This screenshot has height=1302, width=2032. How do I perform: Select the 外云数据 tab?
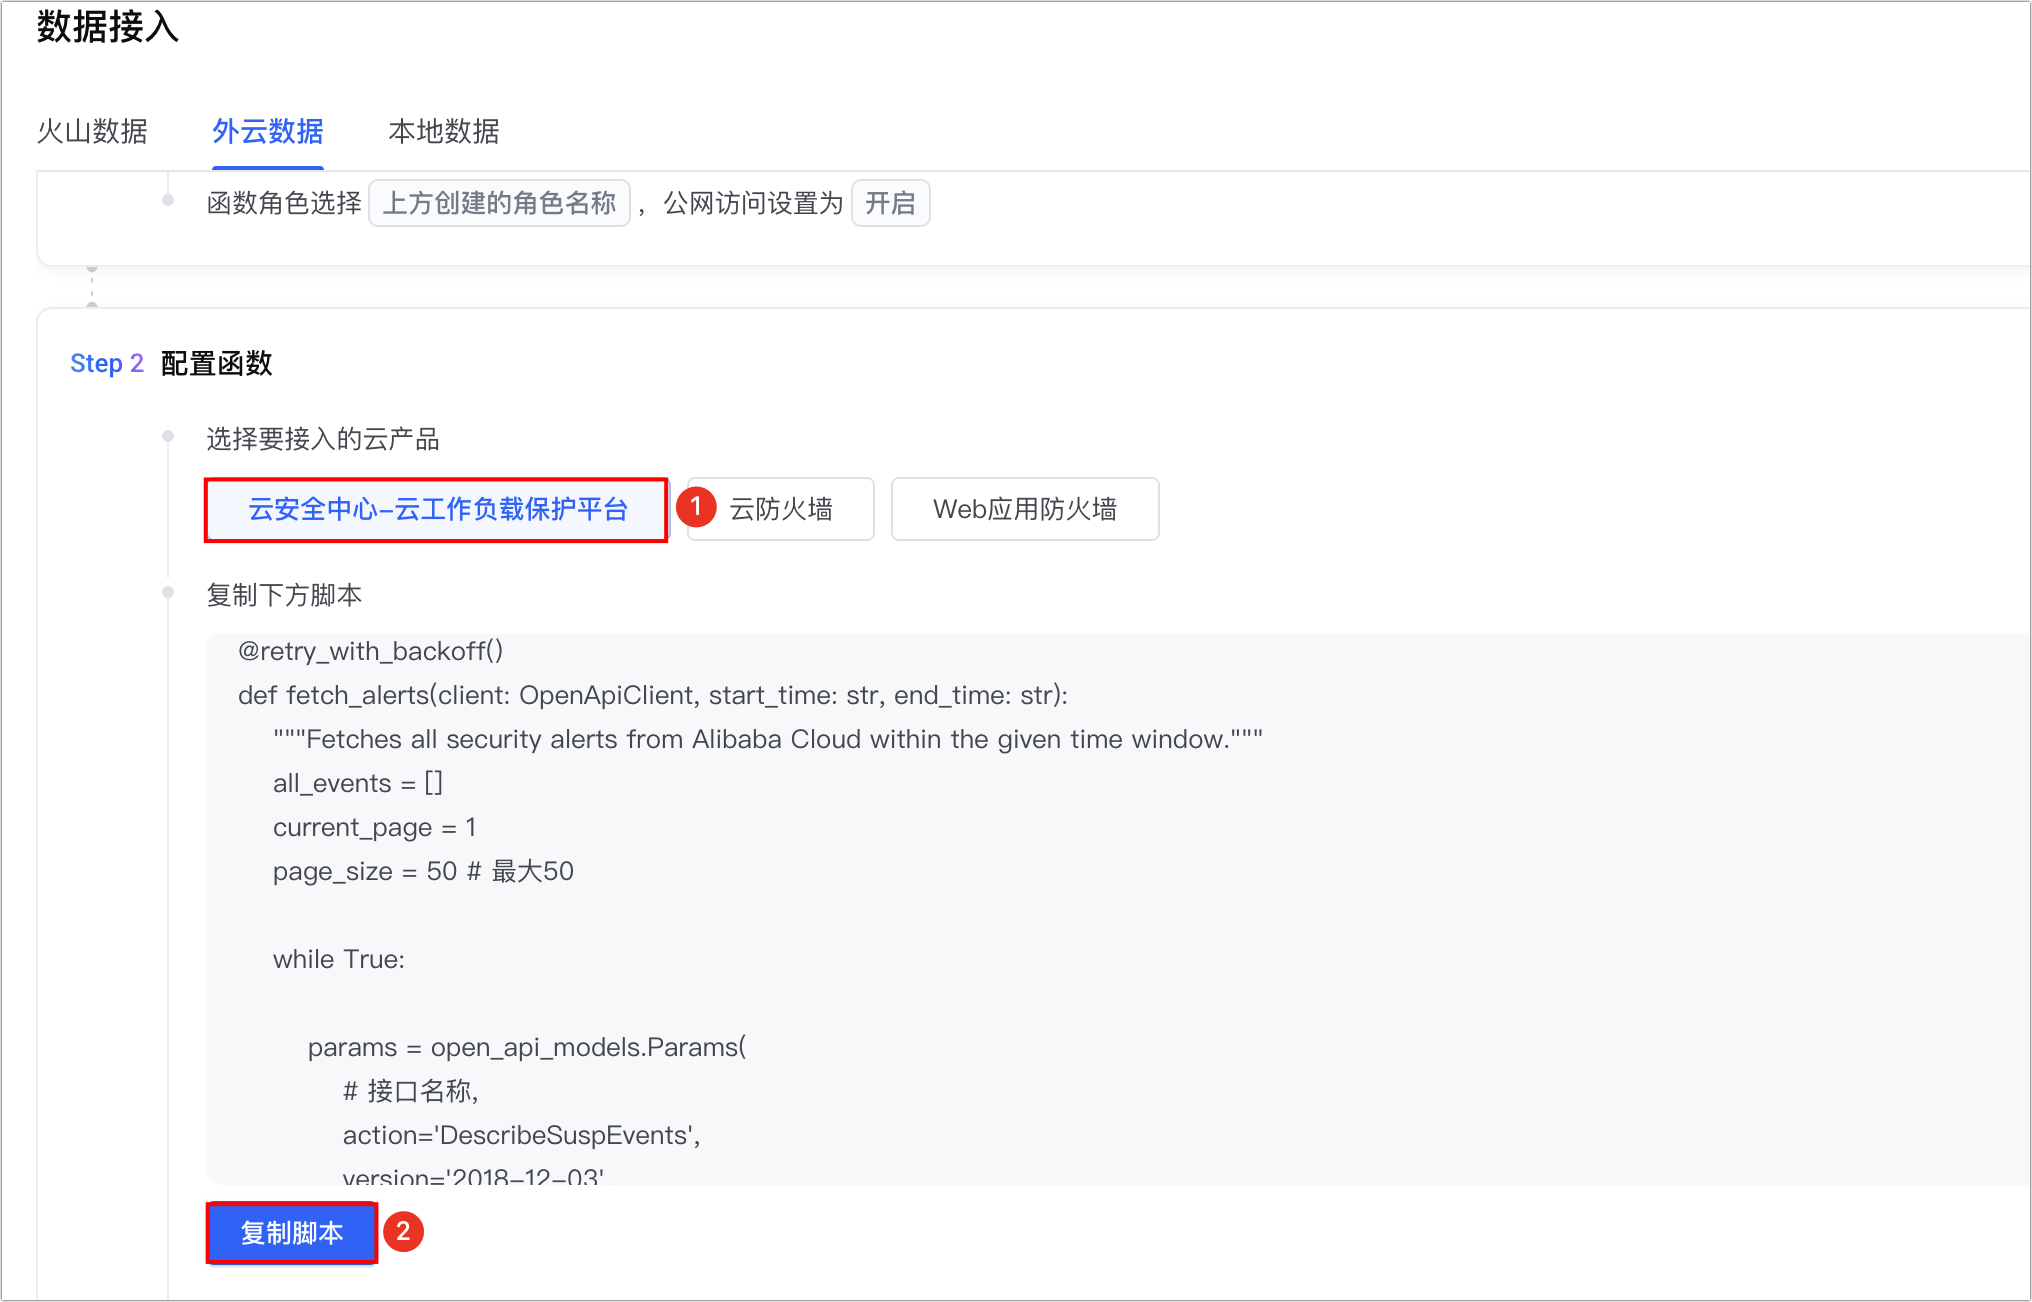click(x=267, y=131)
